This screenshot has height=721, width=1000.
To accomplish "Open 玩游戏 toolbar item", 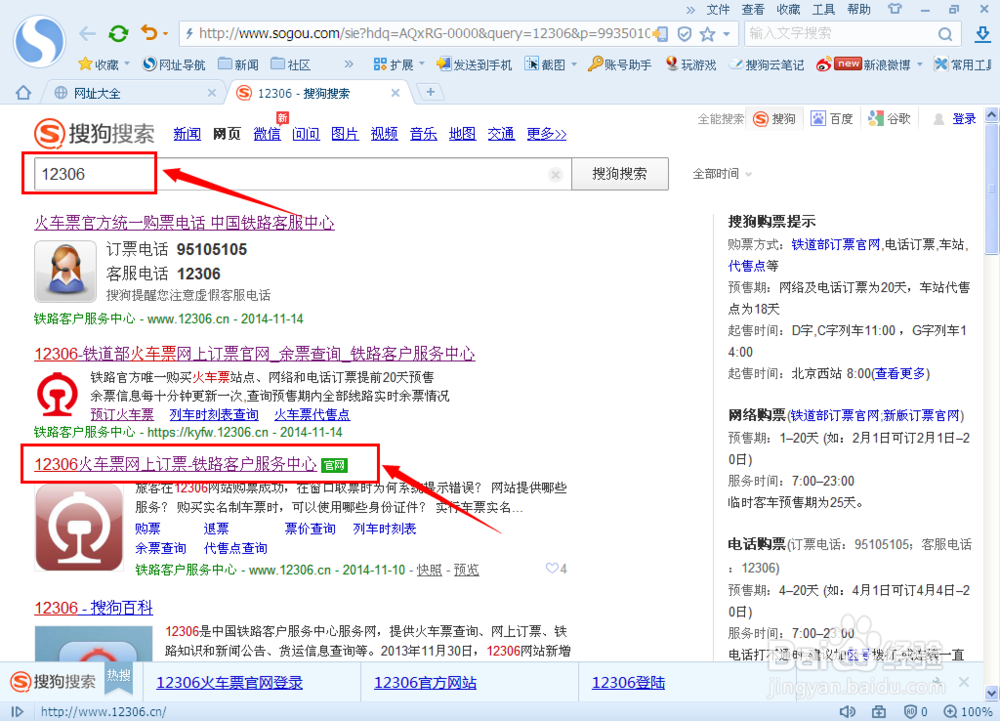I will point(691,64).
